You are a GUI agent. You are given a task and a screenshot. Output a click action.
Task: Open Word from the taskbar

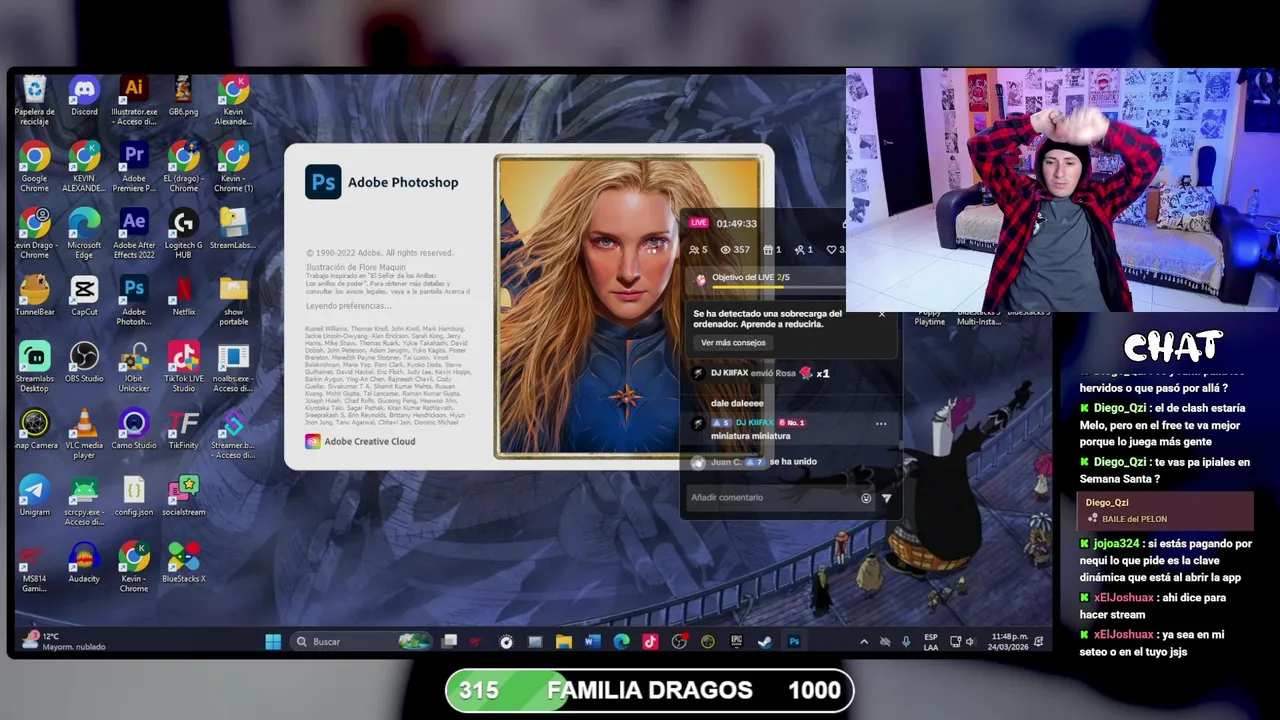click(x=592, y=642)
